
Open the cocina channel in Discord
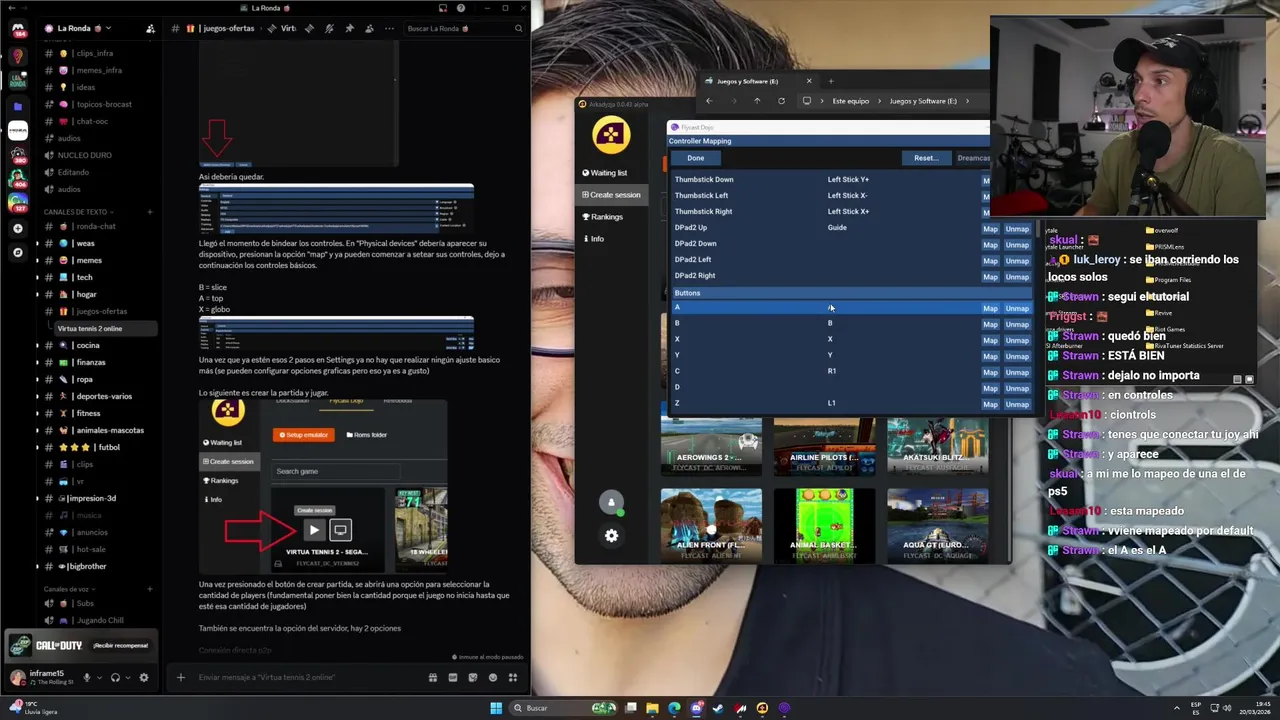[x=93, y=345]
